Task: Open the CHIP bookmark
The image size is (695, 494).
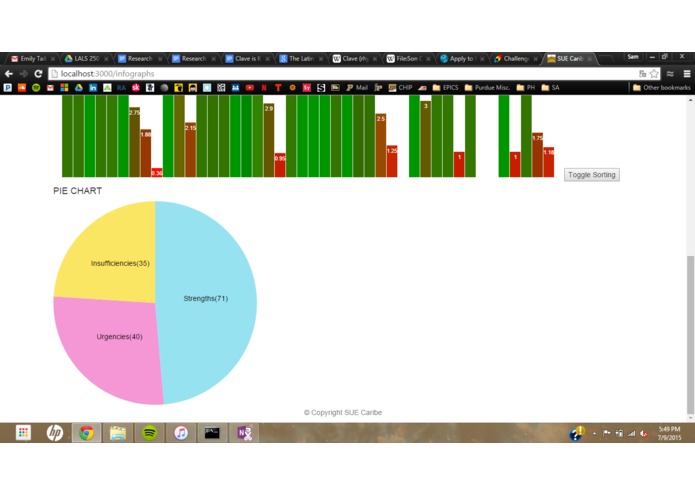Action: [x=400, y=88]
